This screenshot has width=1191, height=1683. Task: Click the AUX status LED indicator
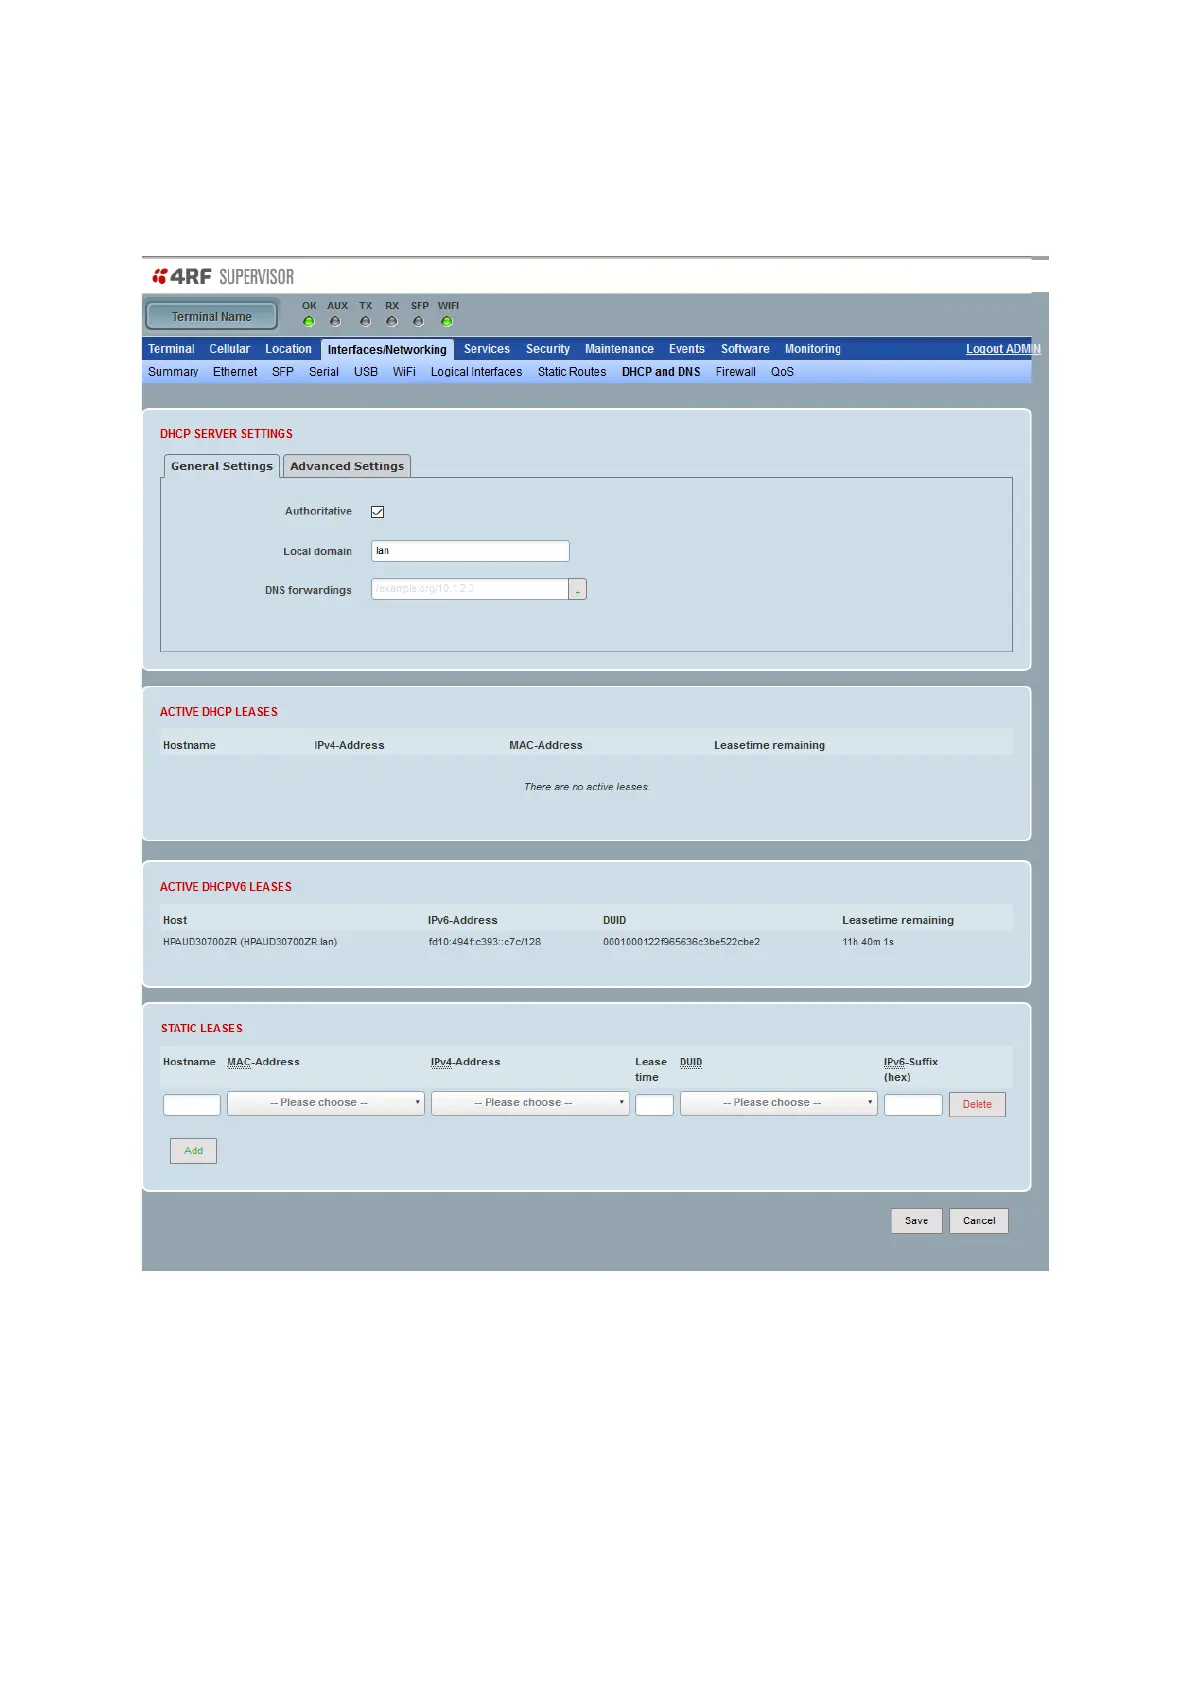335,322
